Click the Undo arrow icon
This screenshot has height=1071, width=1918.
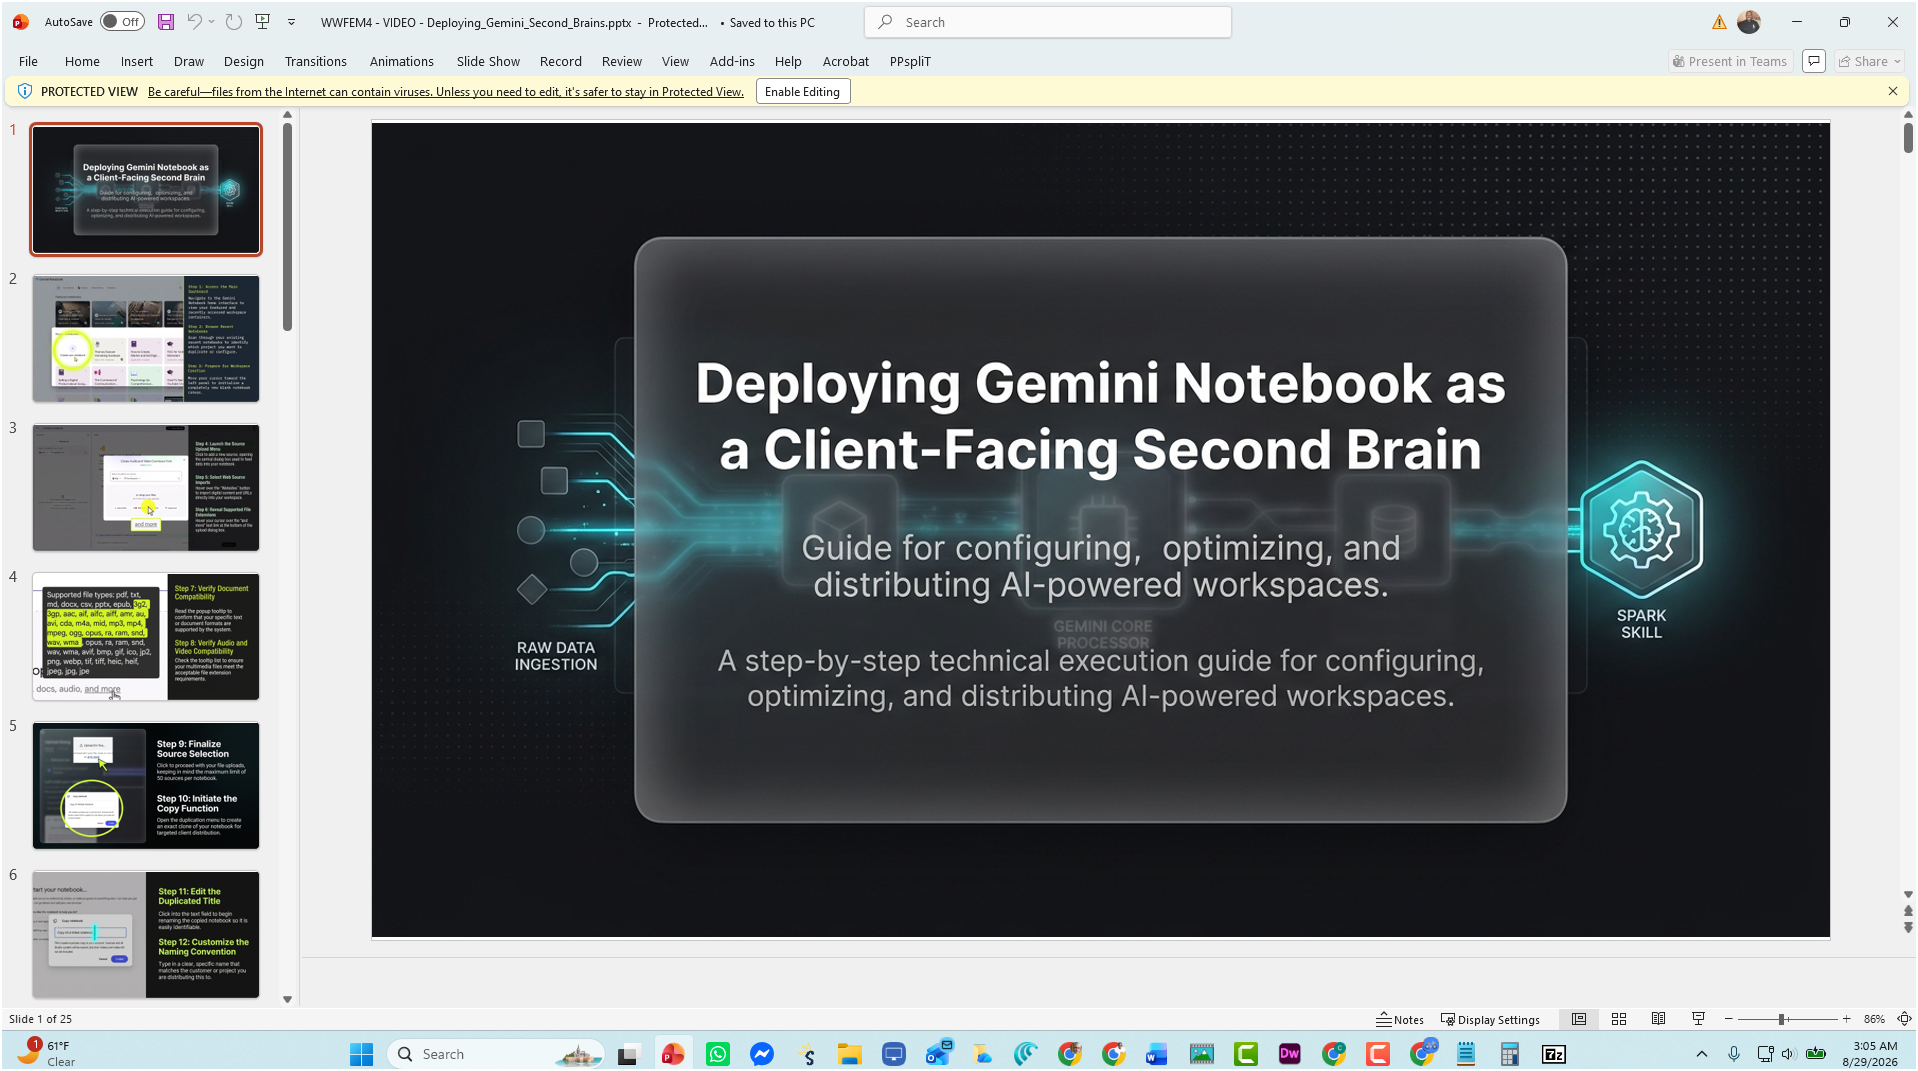[x=194, y=22]
